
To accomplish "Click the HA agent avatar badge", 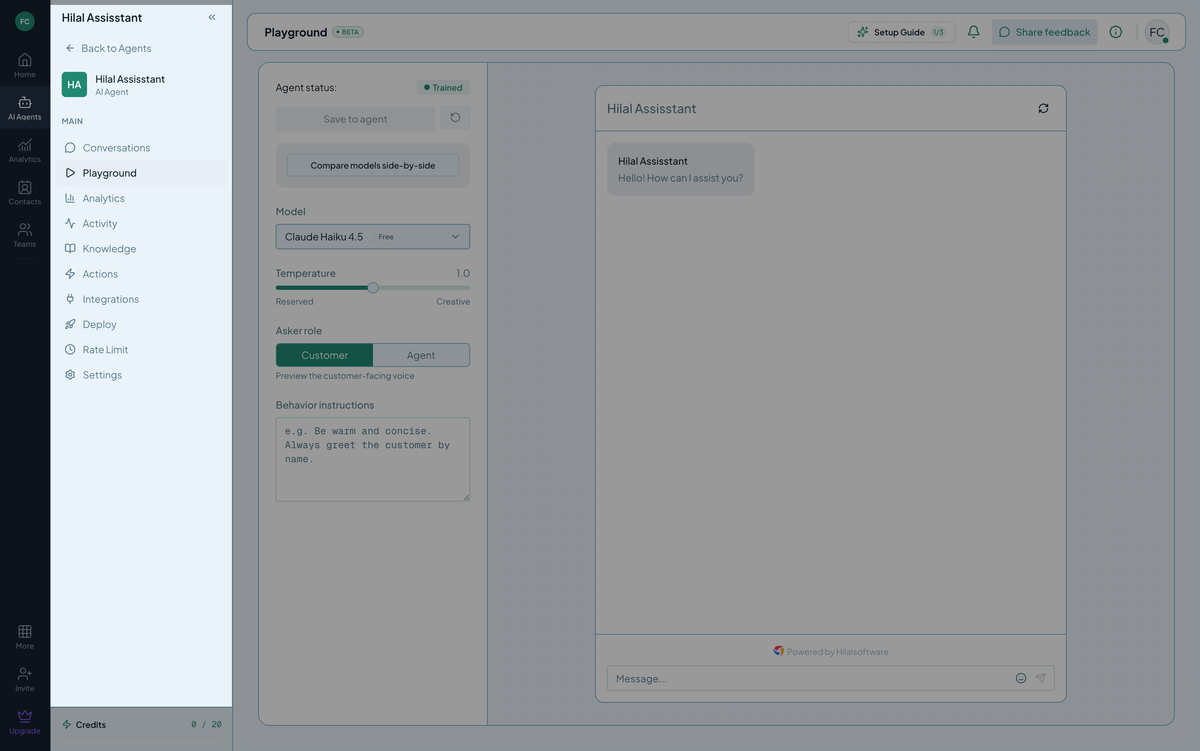I will coord(74,84).
